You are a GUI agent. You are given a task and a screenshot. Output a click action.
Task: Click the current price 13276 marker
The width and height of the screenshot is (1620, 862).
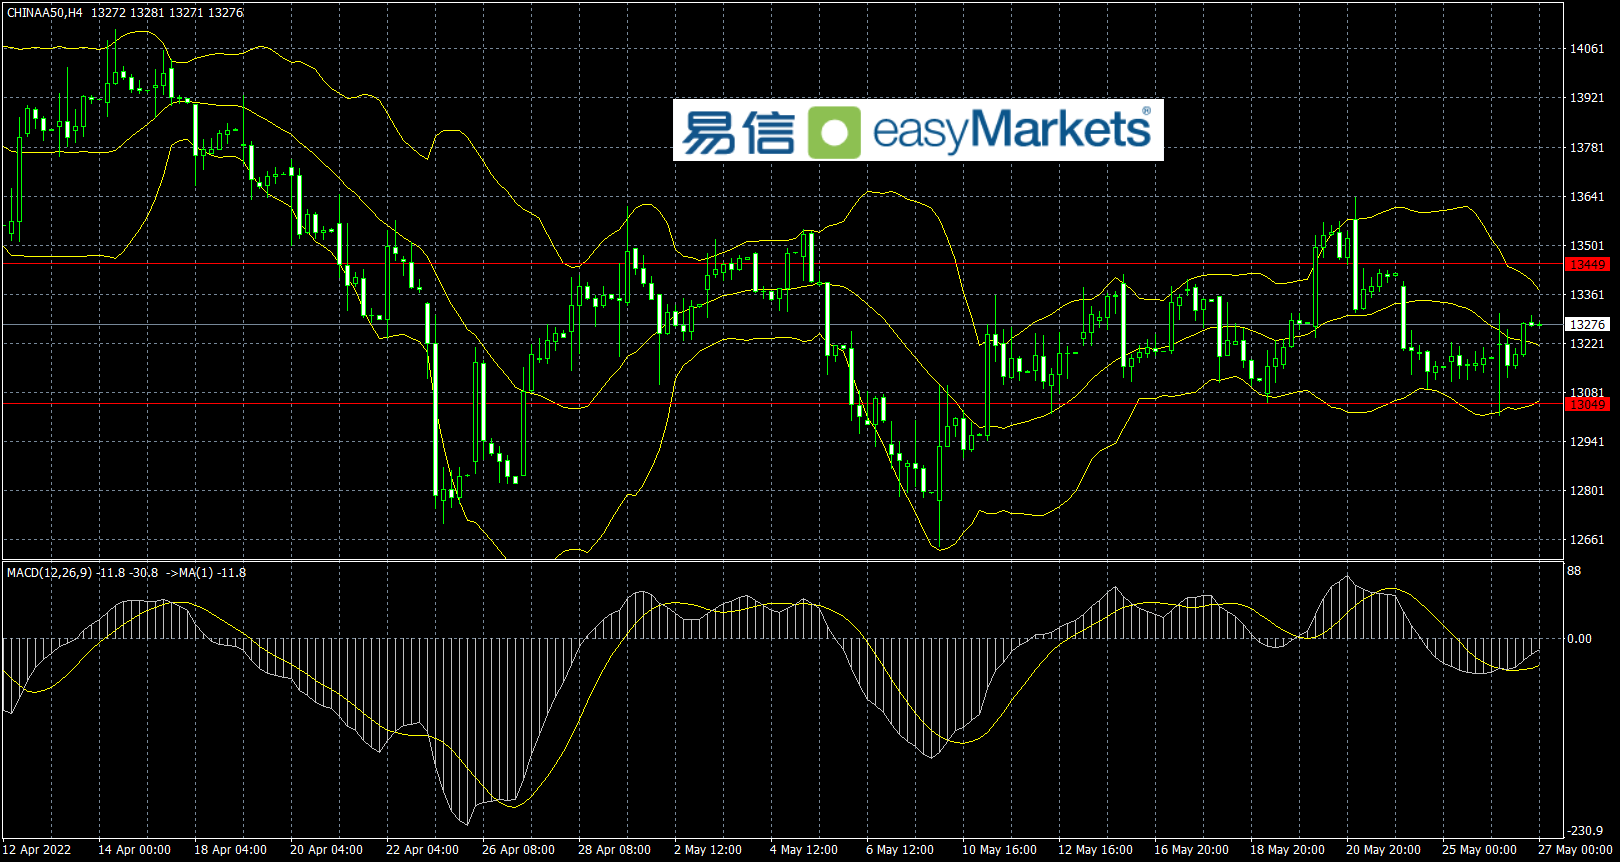pos(1587,325)
